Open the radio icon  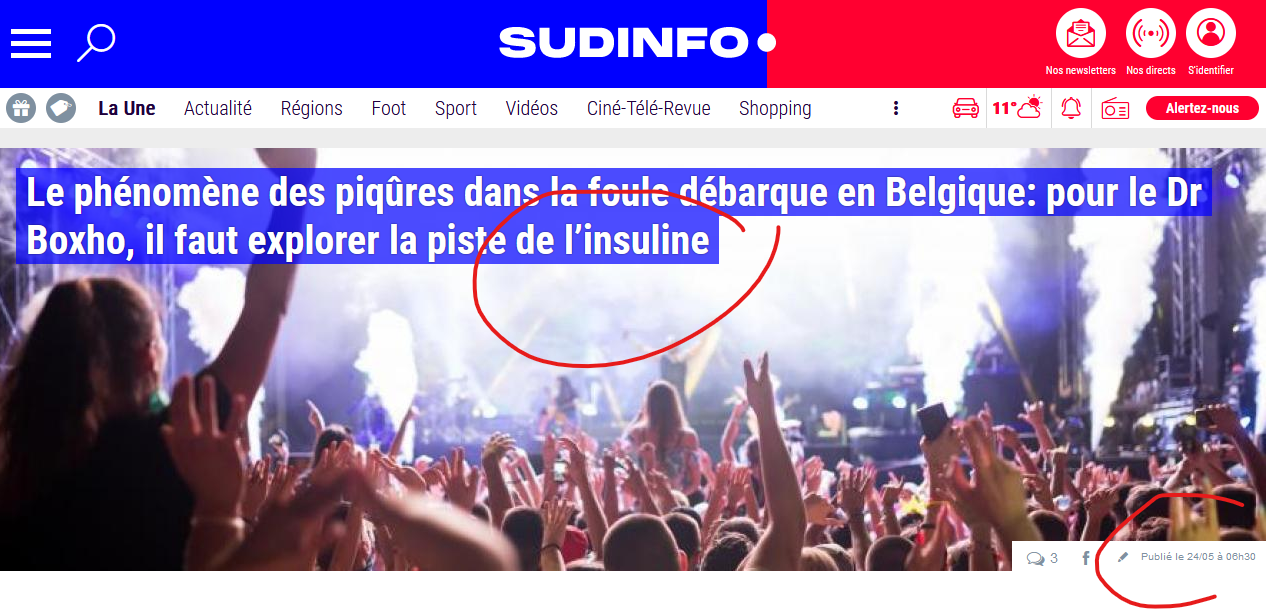point(1115,109)
